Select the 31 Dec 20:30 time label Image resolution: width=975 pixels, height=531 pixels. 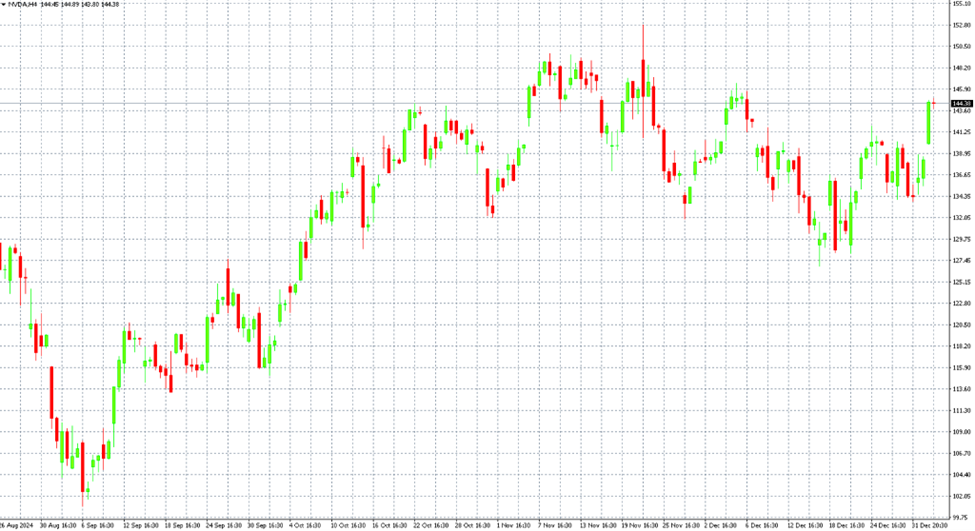[x=927, y=525]
